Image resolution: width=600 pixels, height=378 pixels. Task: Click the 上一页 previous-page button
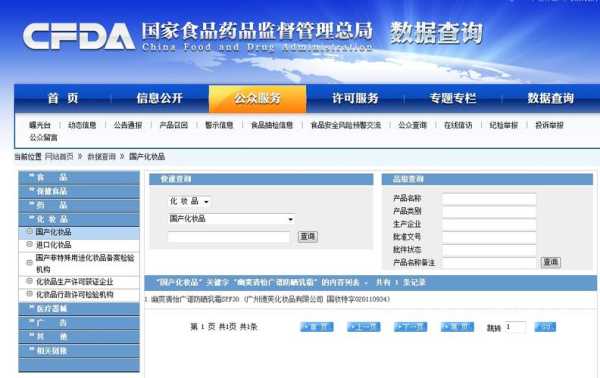364,327
